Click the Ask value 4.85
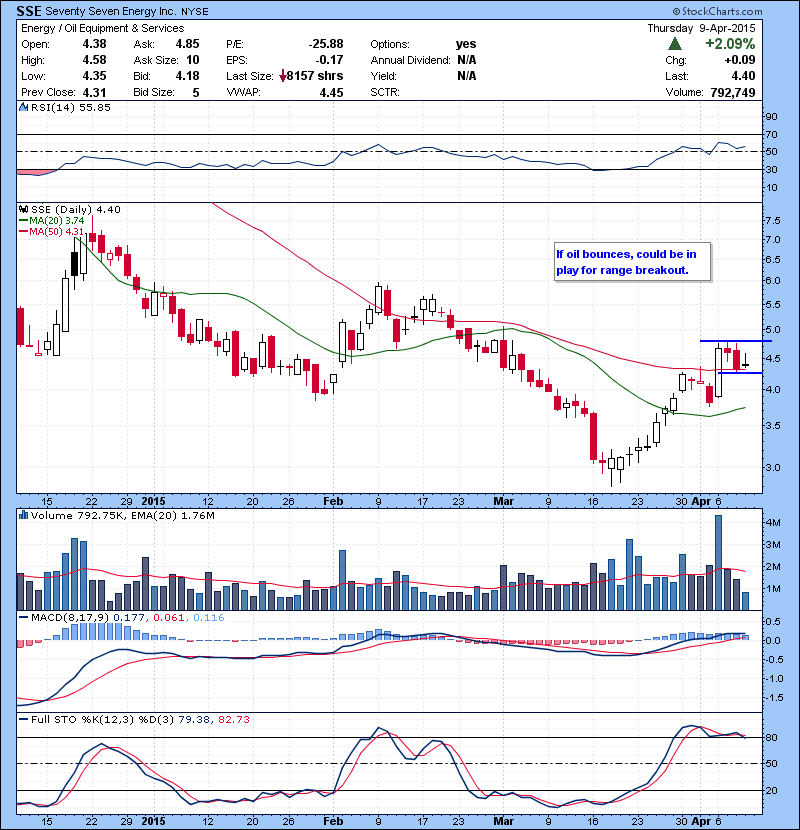Image resolution: width=800 pixels, height=830 pixels. click(187, 44)
